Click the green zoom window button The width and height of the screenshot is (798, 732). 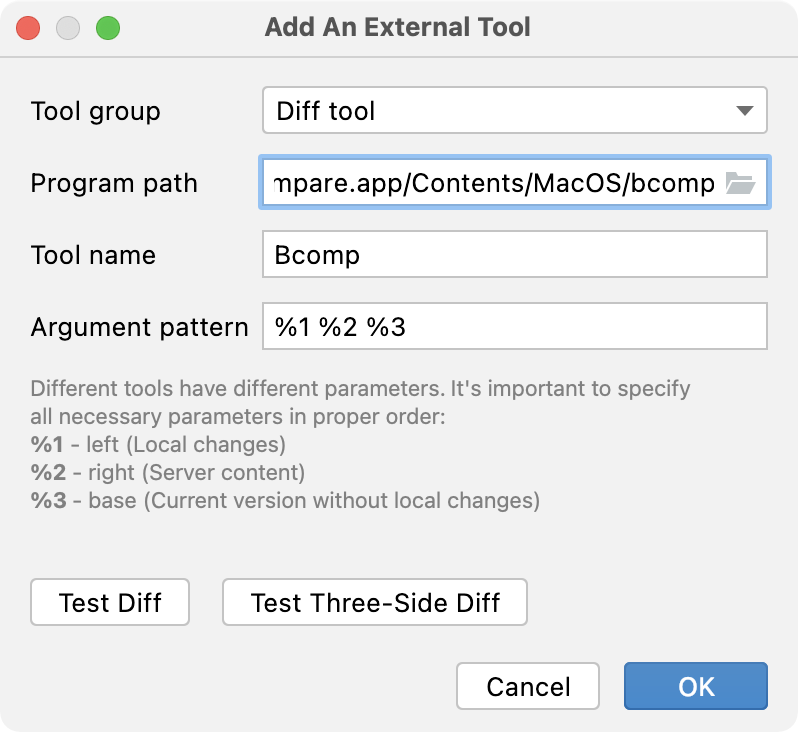pyautogui.click(x=108, y=27)
